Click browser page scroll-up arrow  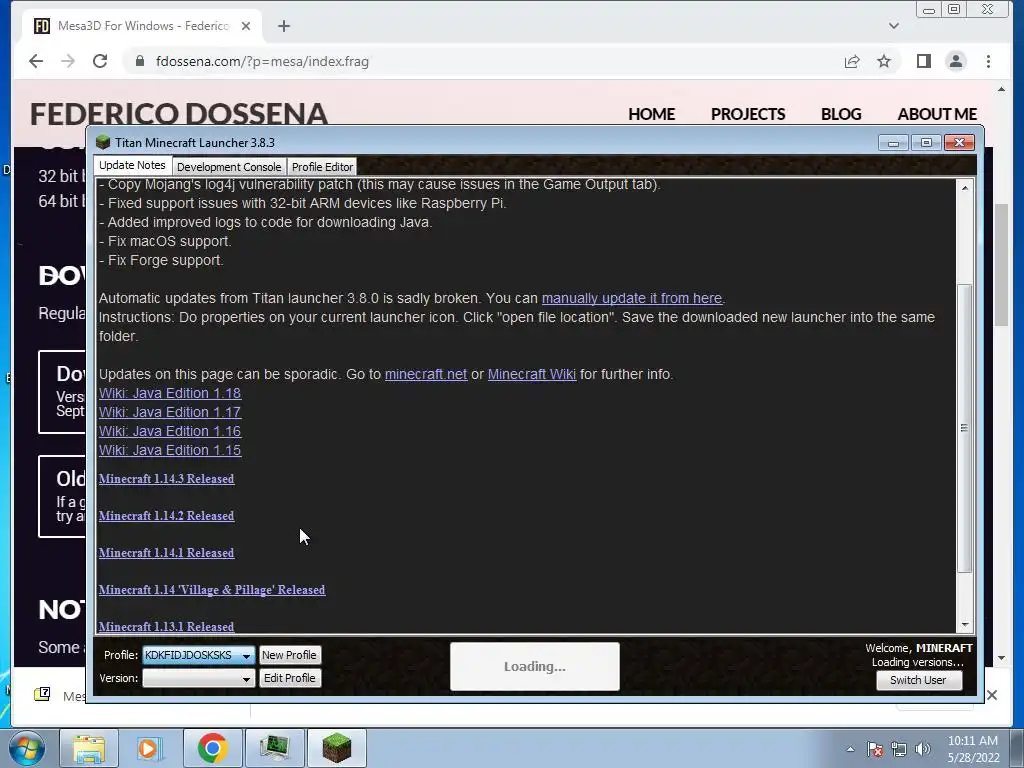[1001, 89]
